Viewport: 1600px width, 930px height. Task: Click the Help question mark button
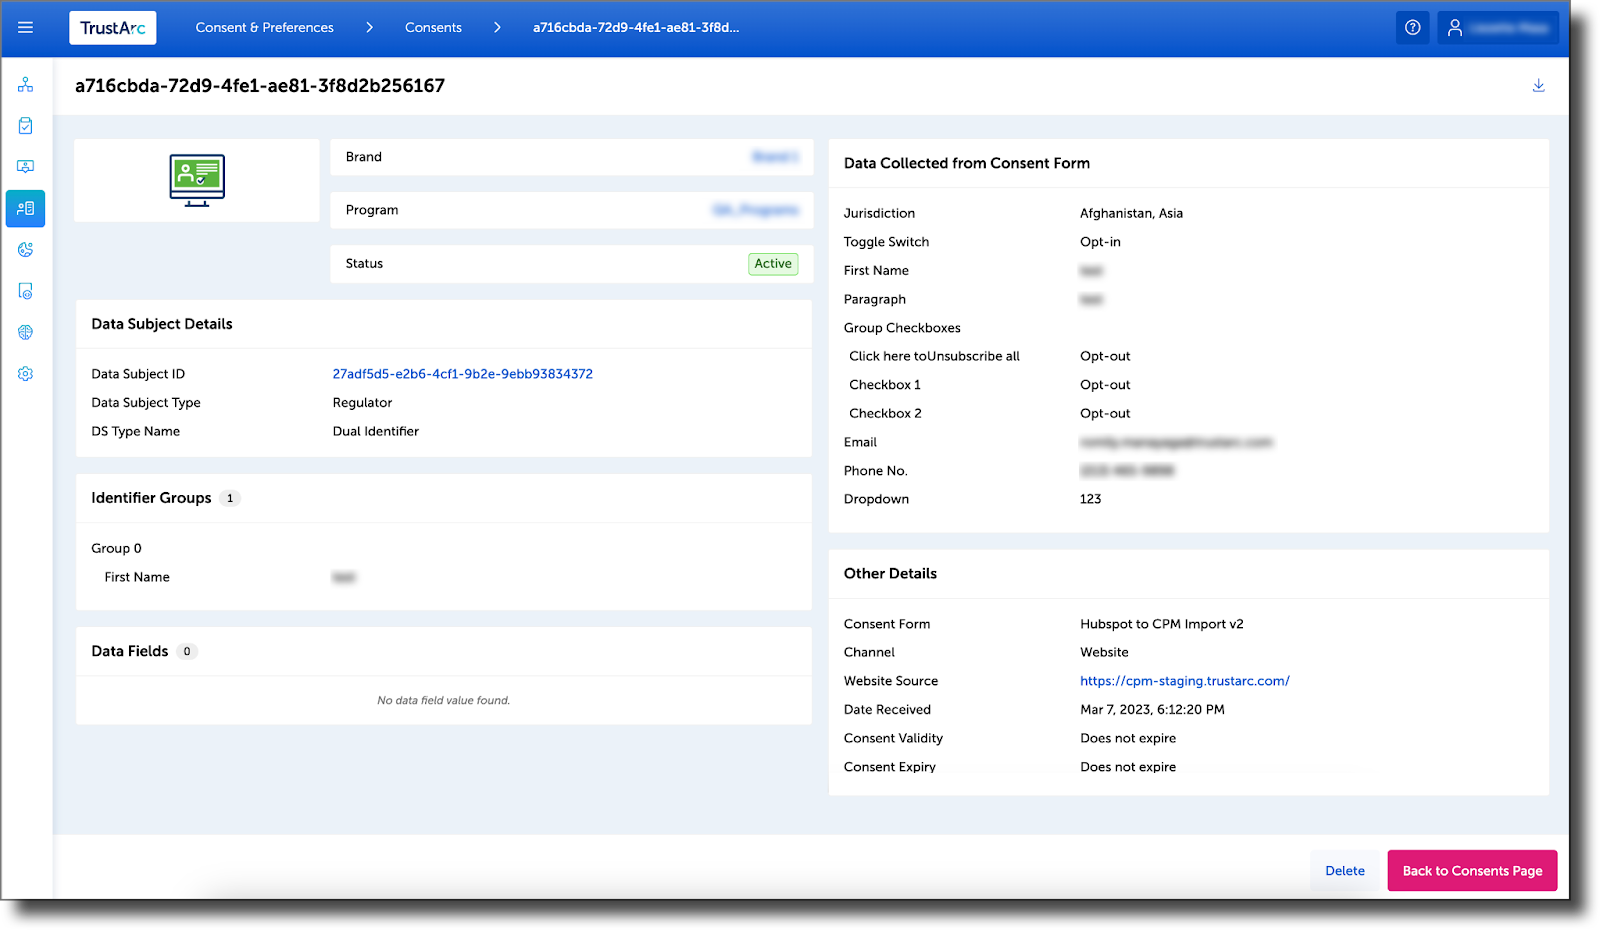pos(1413,27)
